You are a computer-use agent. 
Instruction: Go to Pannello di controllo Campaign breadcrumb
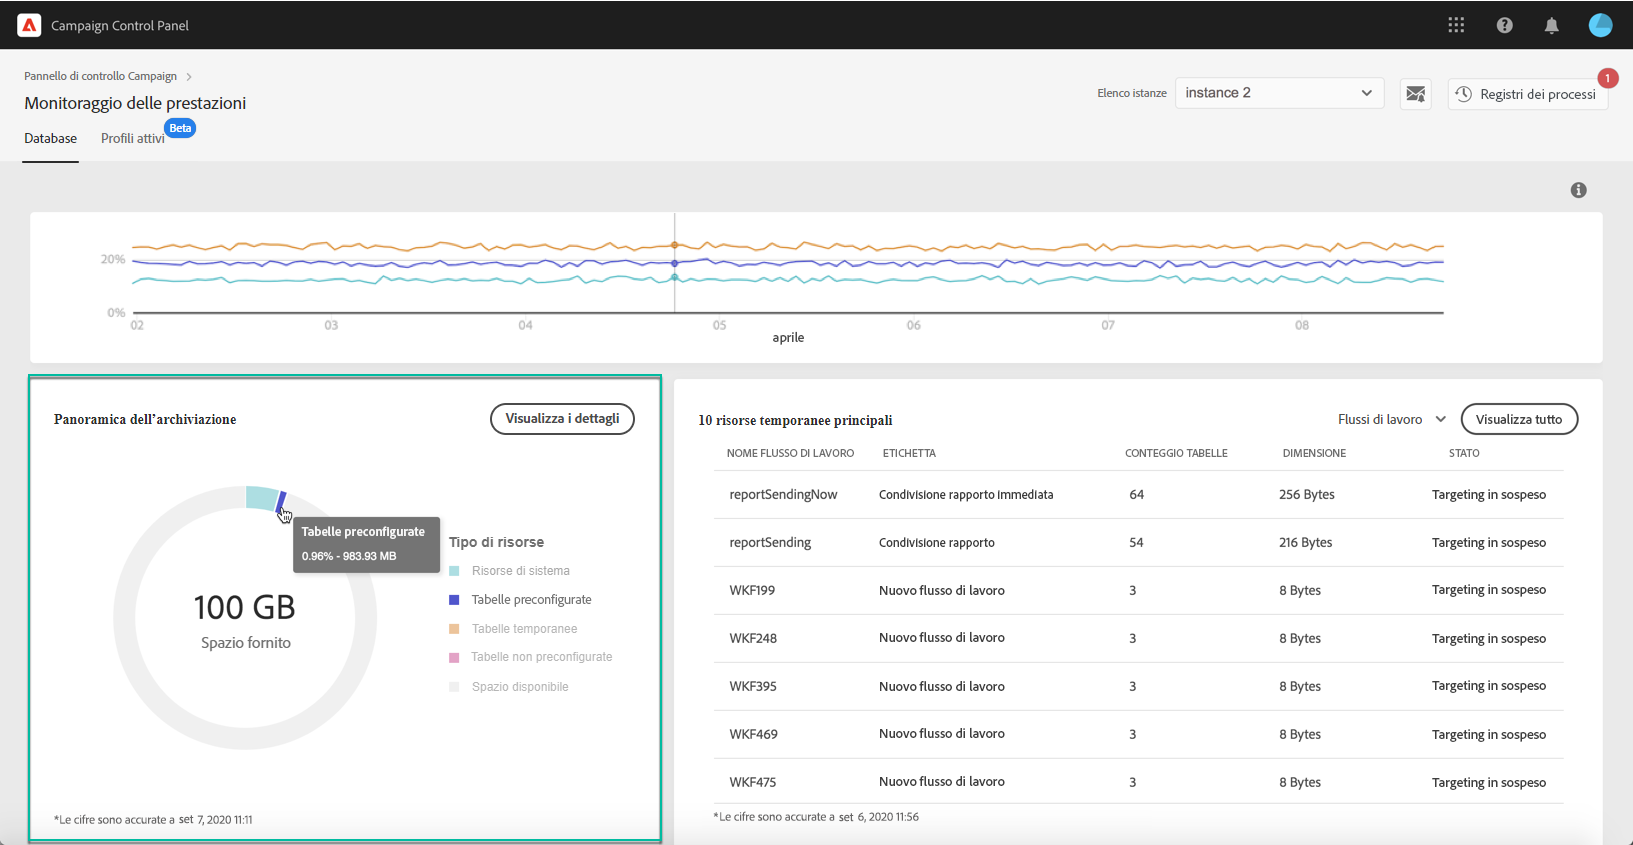point(100,76)
